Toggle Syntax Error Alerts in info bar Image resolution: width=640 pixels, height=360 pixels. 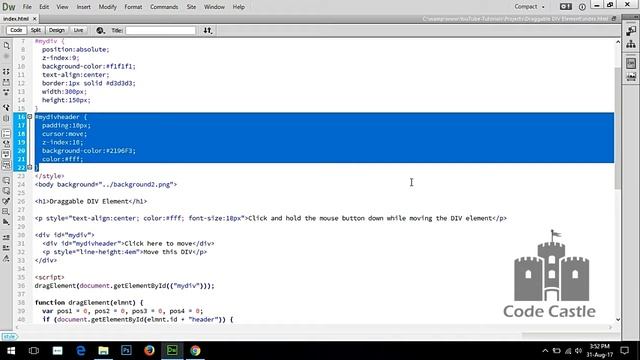coord(6,164)
